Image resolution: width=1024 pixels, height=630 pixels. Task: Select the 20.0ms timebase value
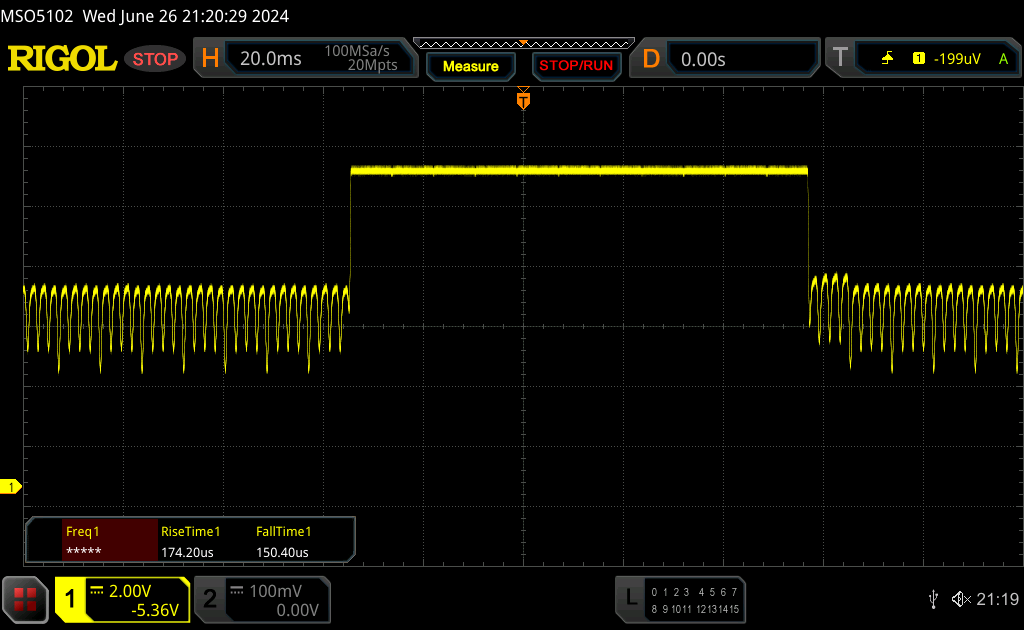(x=270, y=59)
